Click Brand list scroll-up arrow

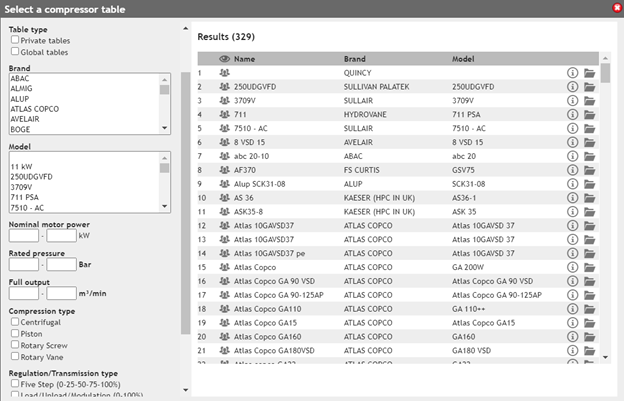164,79
